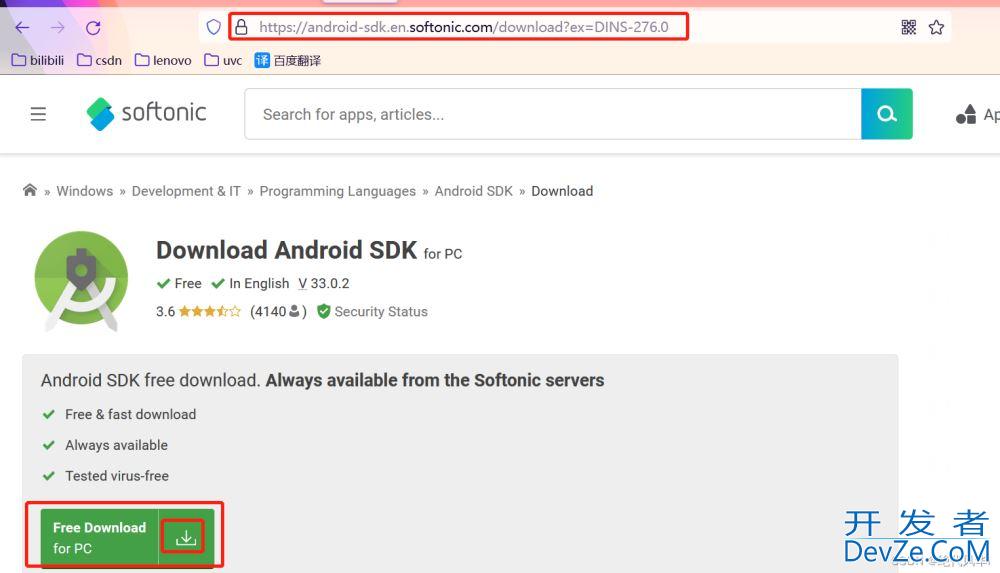1000x573 pixels.
Task: Select the Free & fast download text
Action: click(131, 414)
